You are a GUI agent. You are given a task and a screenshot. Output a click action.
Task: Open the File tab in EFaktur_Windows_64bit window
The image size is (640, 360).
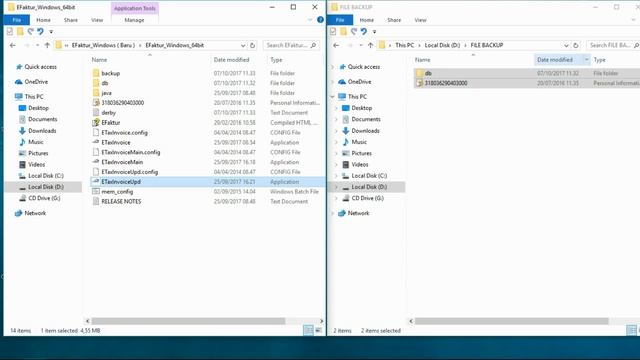click(x=17, y=20)
